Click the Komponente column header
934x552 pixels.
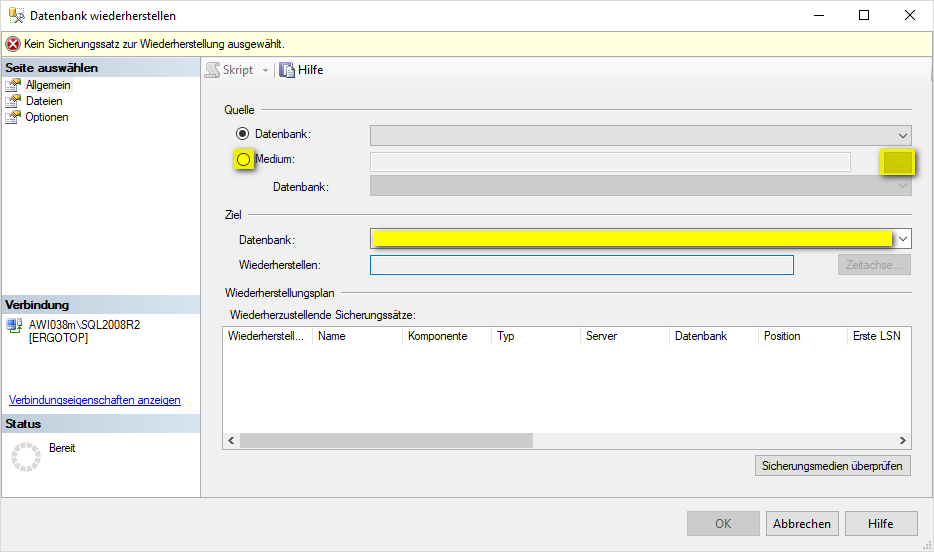point(446,336)
